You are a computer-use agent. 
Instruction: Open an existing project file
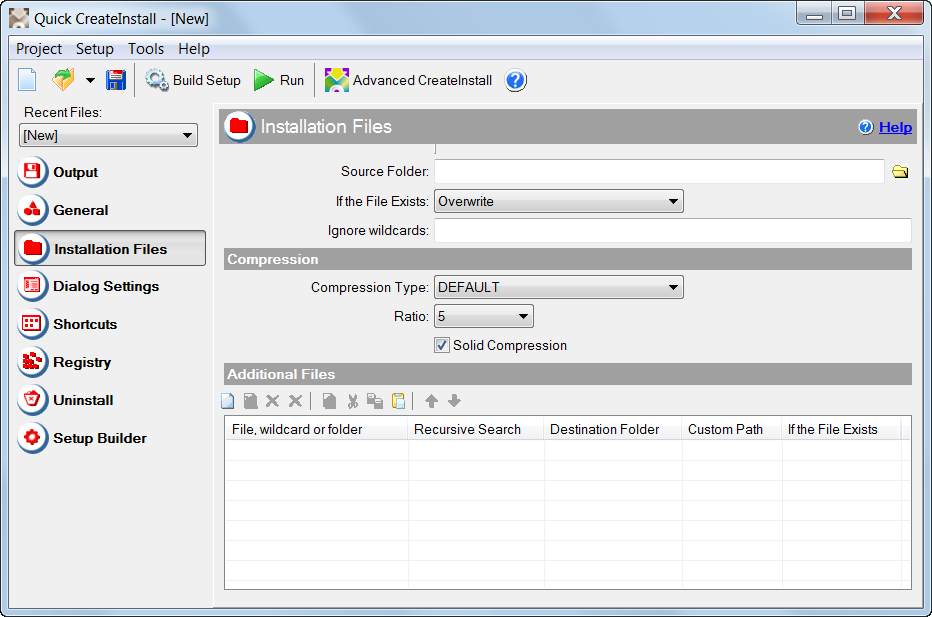[x=64, y=80]
